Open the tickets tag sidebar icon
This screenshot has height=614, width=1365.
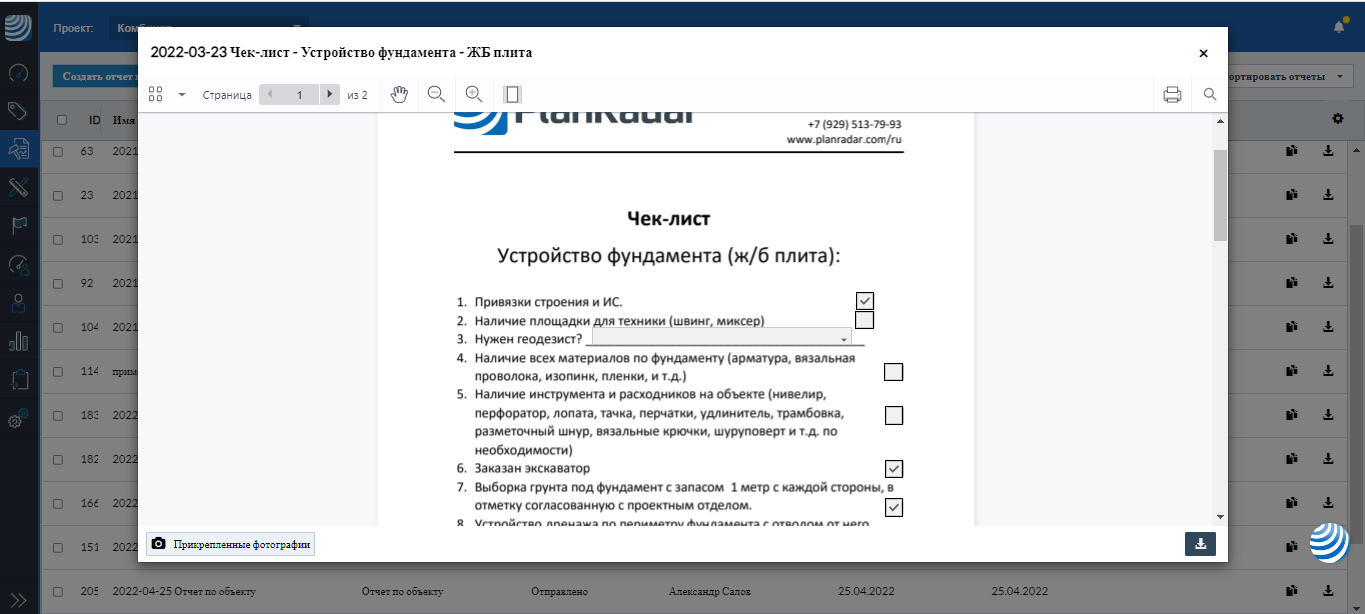[x=18, y=110]
